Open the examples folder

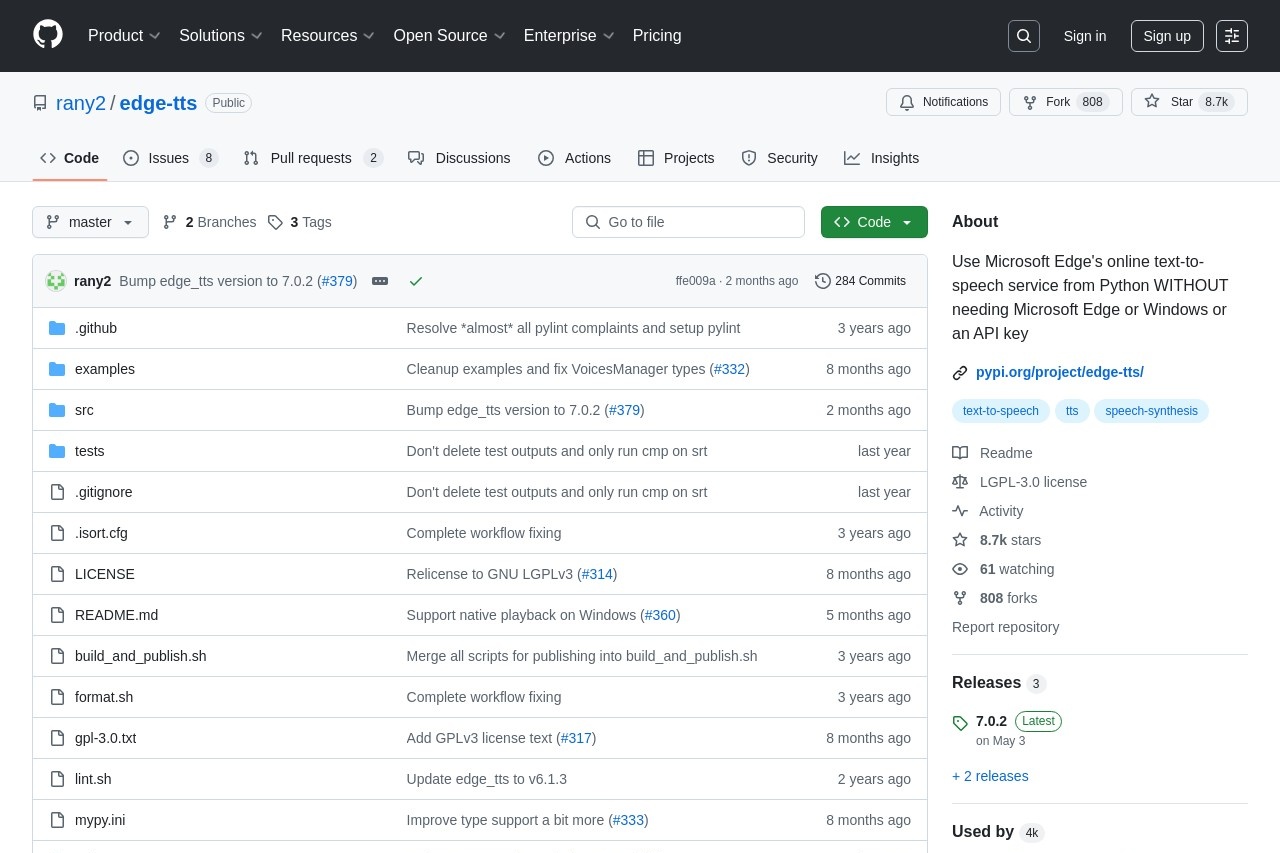pyautogui.click(x=105, y=369)
